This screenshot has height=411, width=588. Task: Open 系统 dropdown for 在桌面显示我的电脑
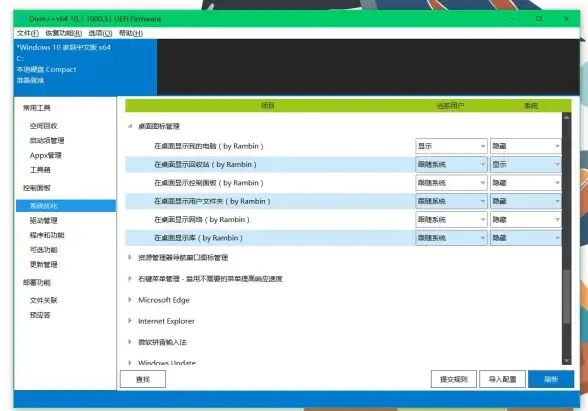[525, 146]
